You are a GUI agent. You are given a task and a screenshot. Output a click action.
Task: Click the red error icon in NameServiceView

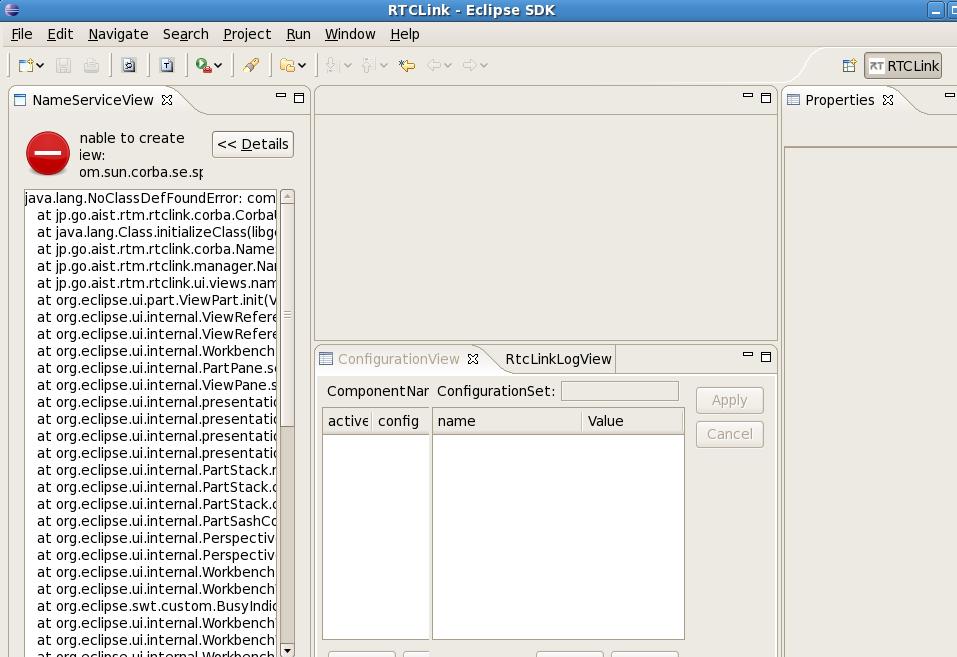pyautogui.click(x=48, y=153)
